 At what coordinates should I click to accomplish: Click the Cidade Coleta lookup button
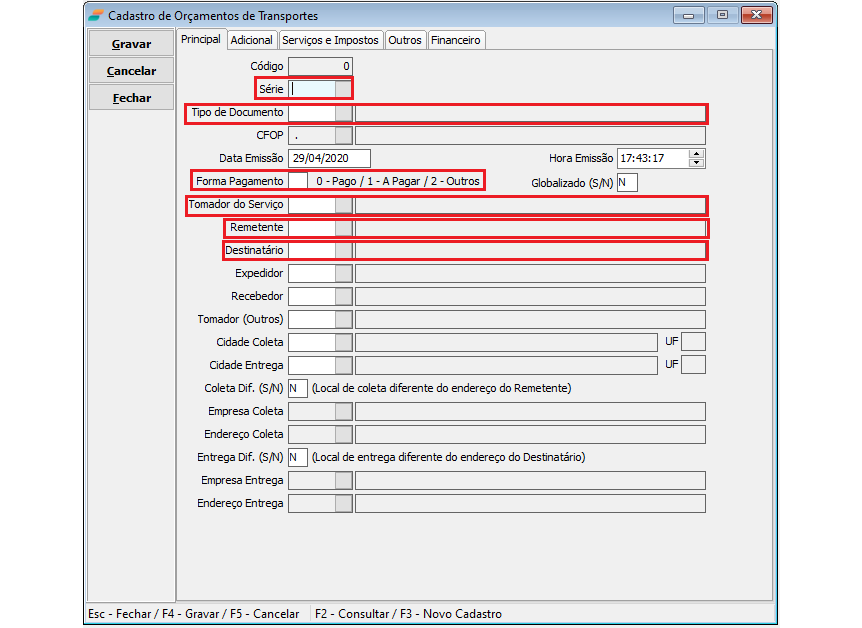[343, 342]
